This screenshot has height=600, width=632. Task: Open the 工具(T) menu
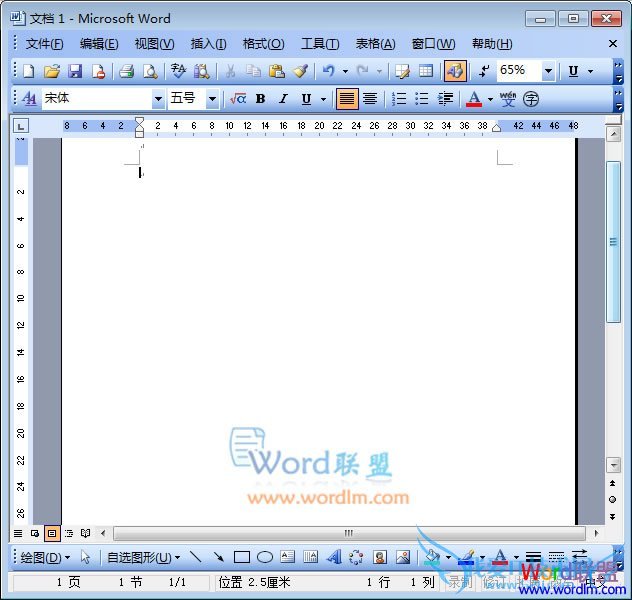pyautogui.click(x=320, y=44)
